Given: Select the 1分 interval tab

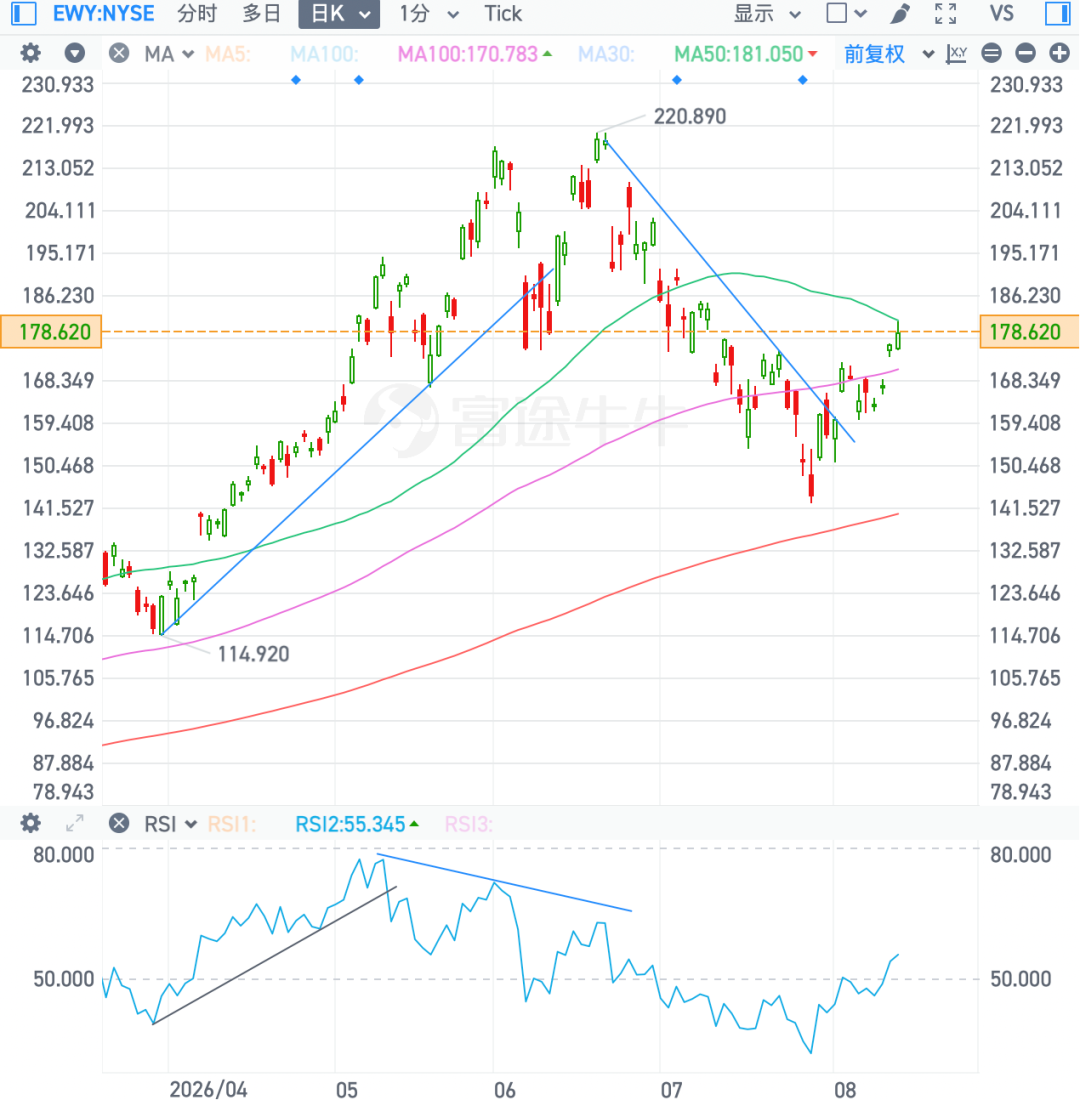Looking at the screenshot, I should point(414,13).
